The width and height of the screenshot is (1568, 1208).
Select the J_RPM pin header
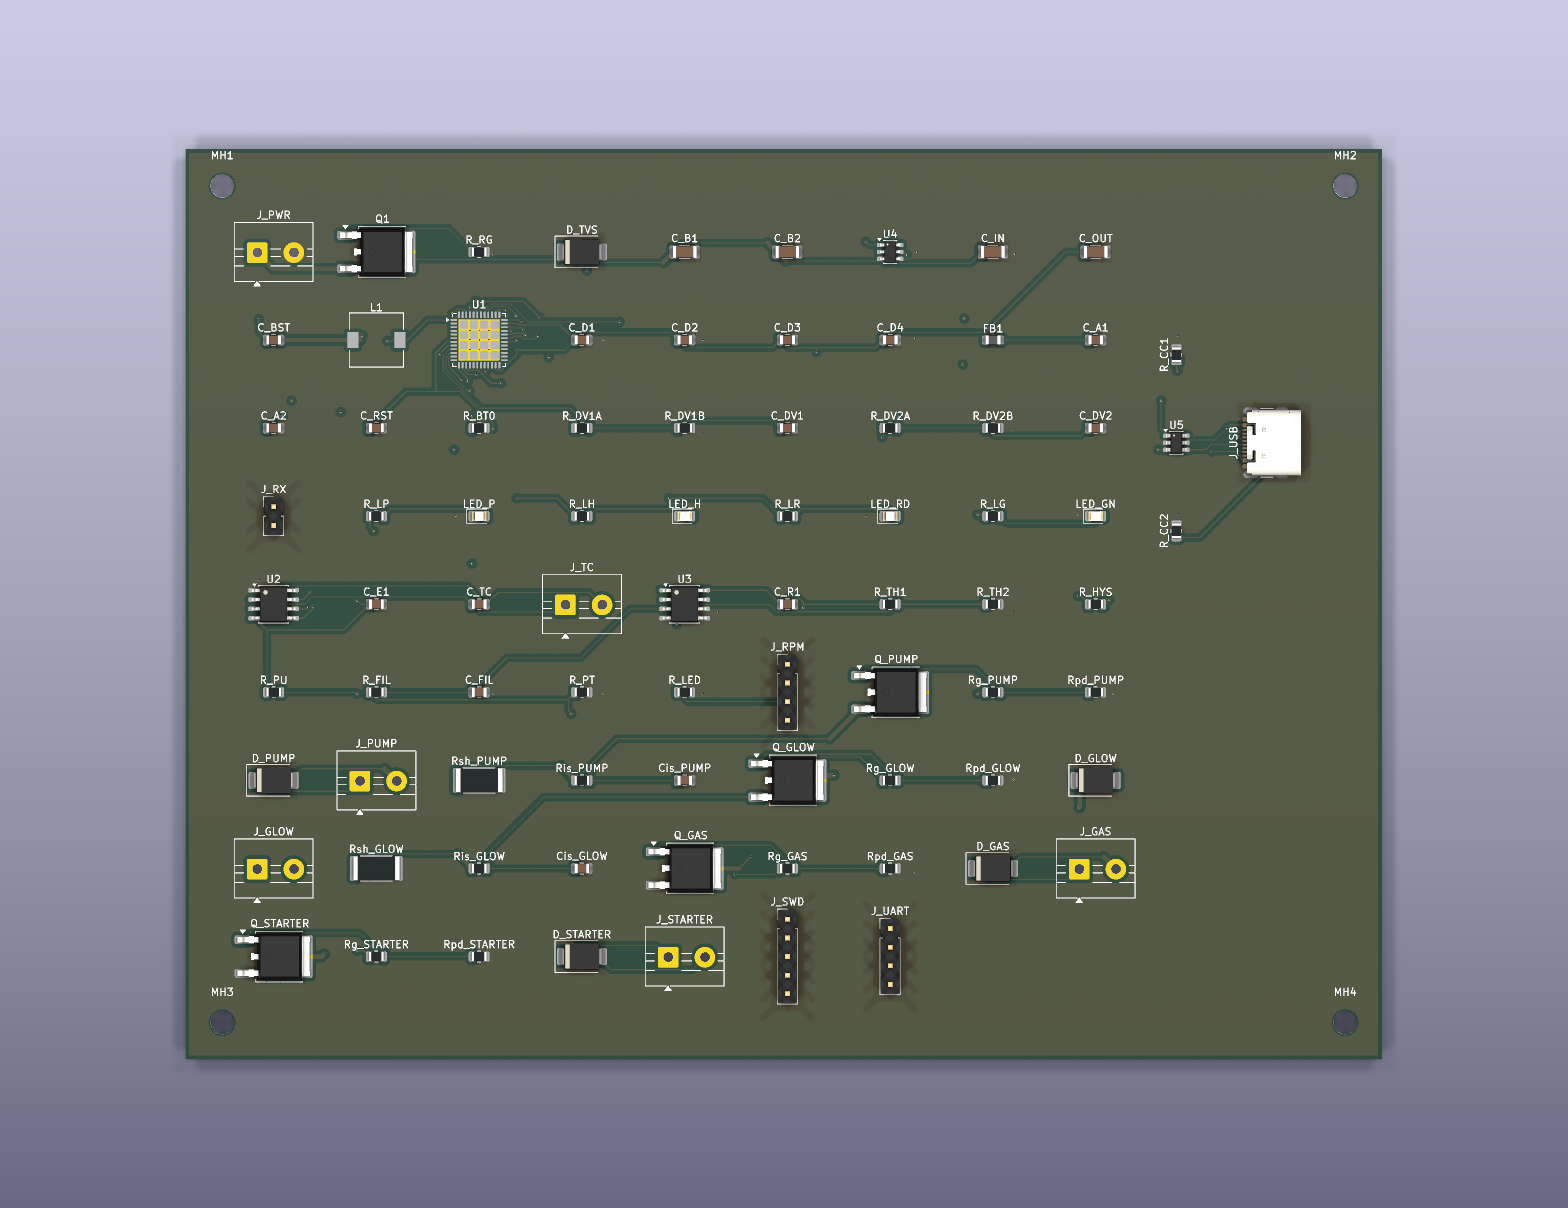787,692
